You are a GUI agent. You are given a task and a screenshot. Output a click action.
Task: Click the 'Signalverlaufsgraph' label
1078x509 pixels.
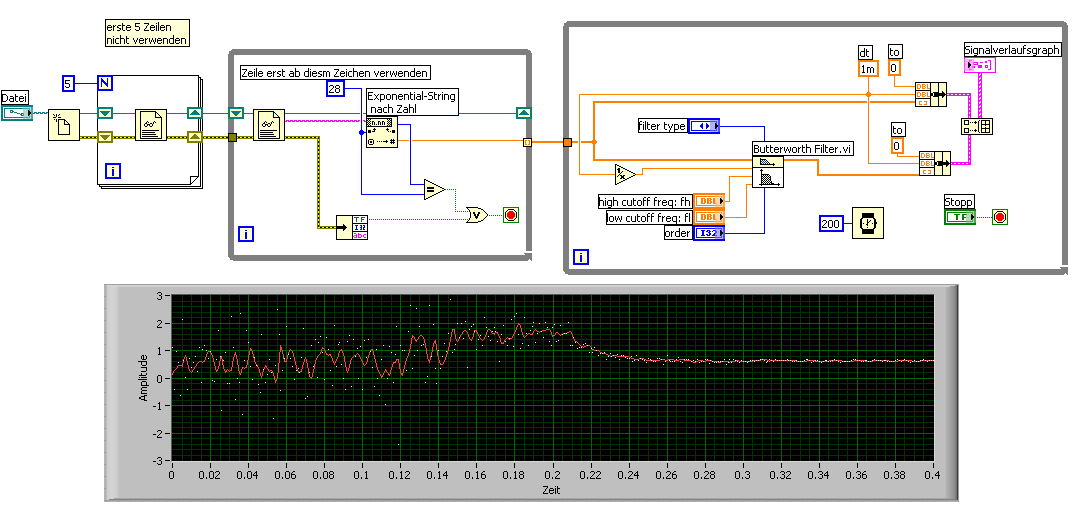click(1013, 50)
